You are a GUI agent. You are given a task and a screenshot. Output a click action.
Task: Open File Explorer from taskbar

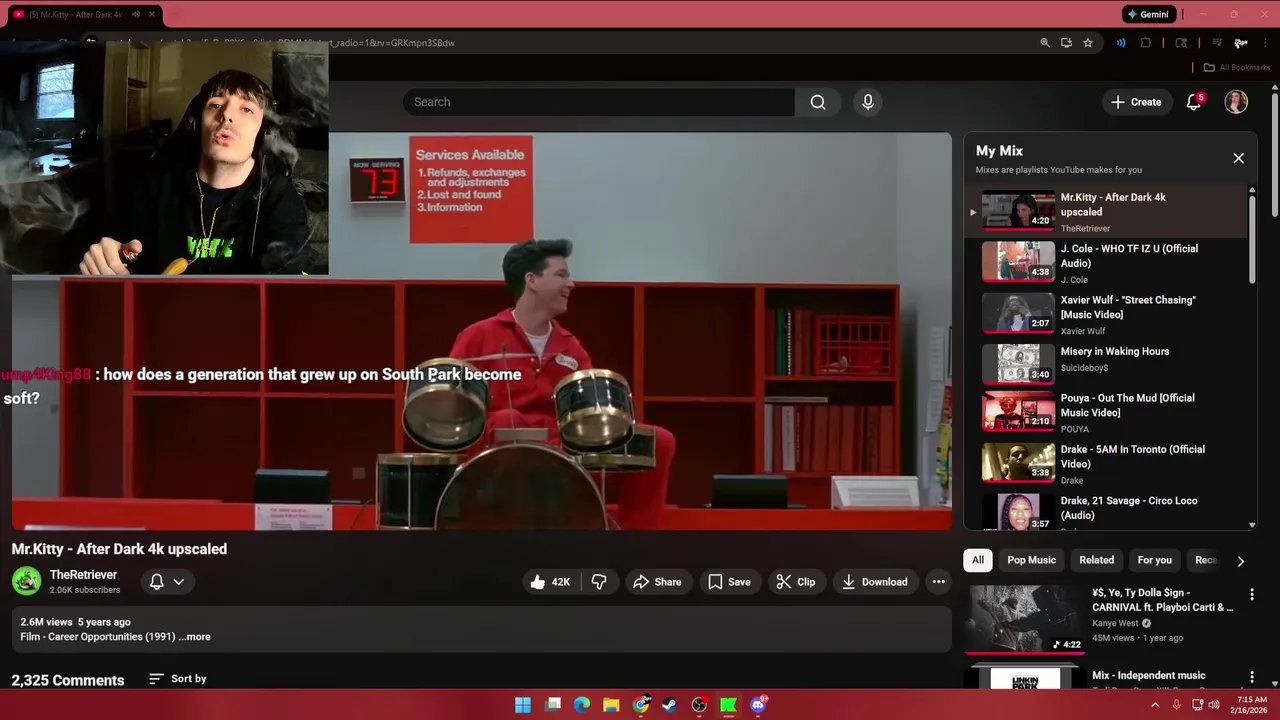click(x=611, y=705)
